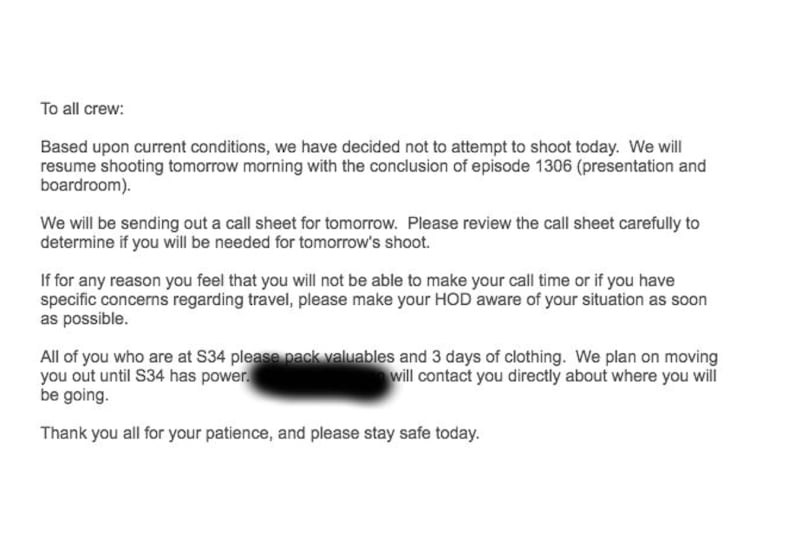Click the phrase 'please stay safe today'
The height and width of the screenshot is (533, 800).
tap(393, 434)
